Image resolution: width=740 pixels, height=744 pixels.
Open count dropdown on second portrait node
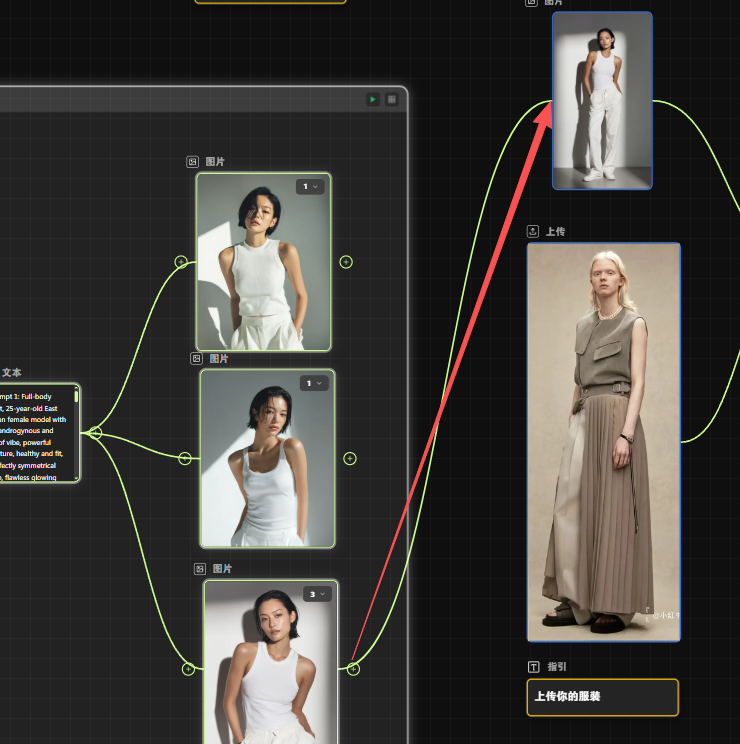tap(314, 383)
